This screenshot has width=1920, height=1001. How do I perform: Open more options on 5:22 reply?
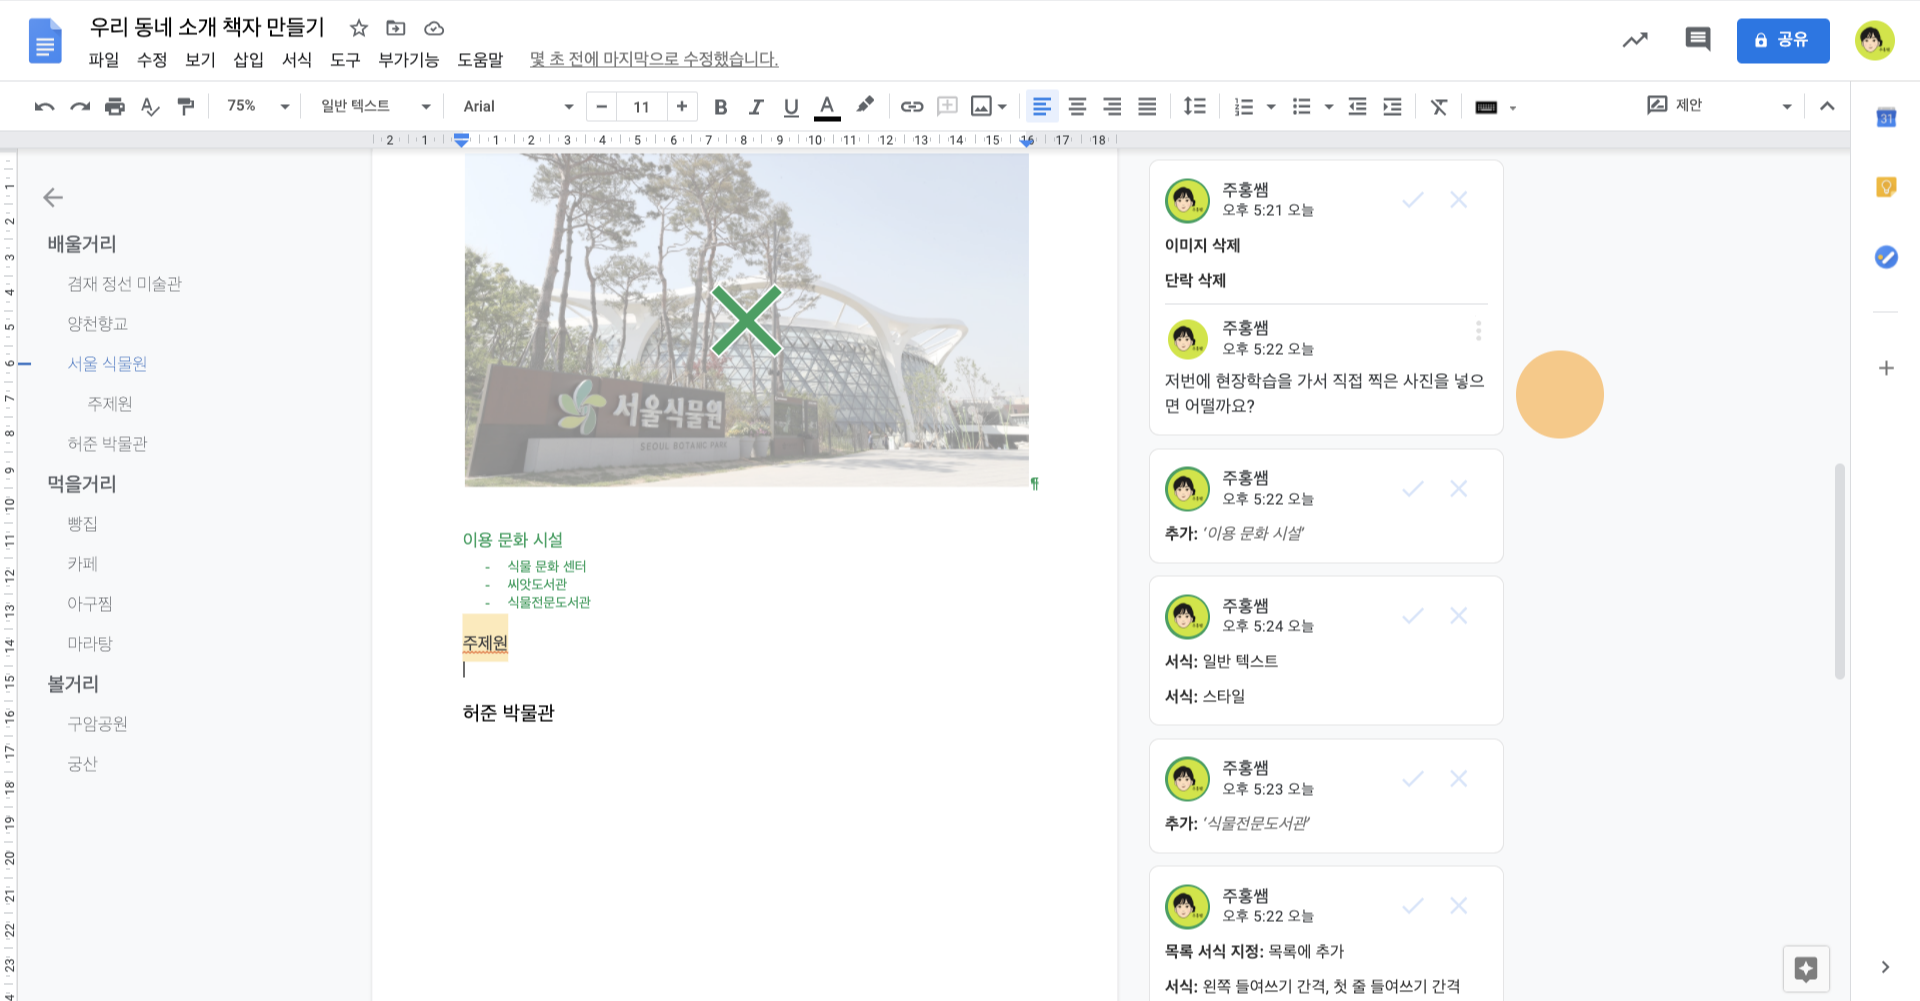coord(1478,331)
